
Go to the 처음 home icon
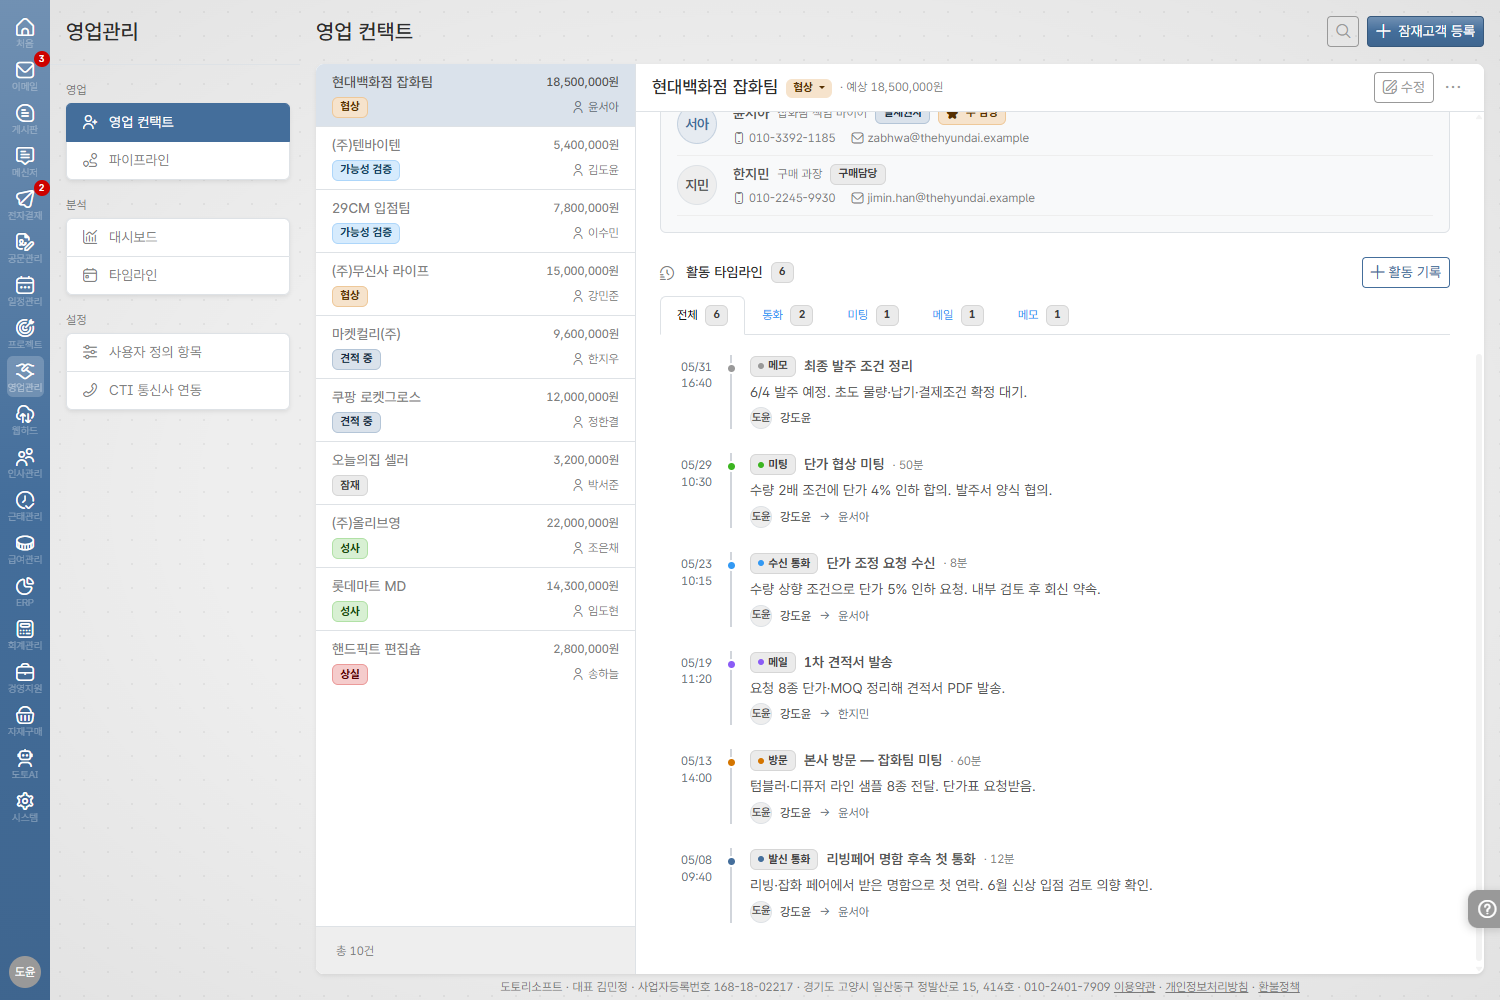tap(25, 32)
